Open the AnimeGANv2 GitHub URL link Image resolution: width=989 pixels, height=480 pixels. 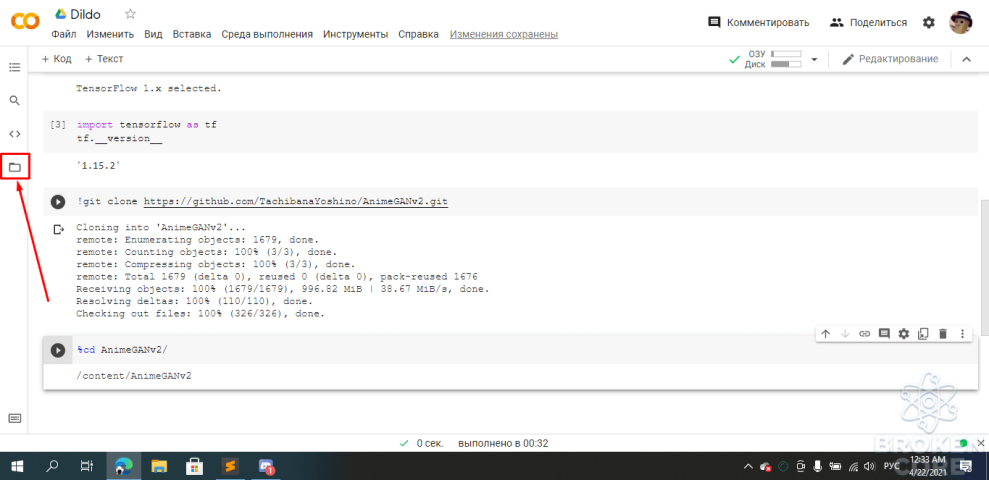[x=296, y=202]
